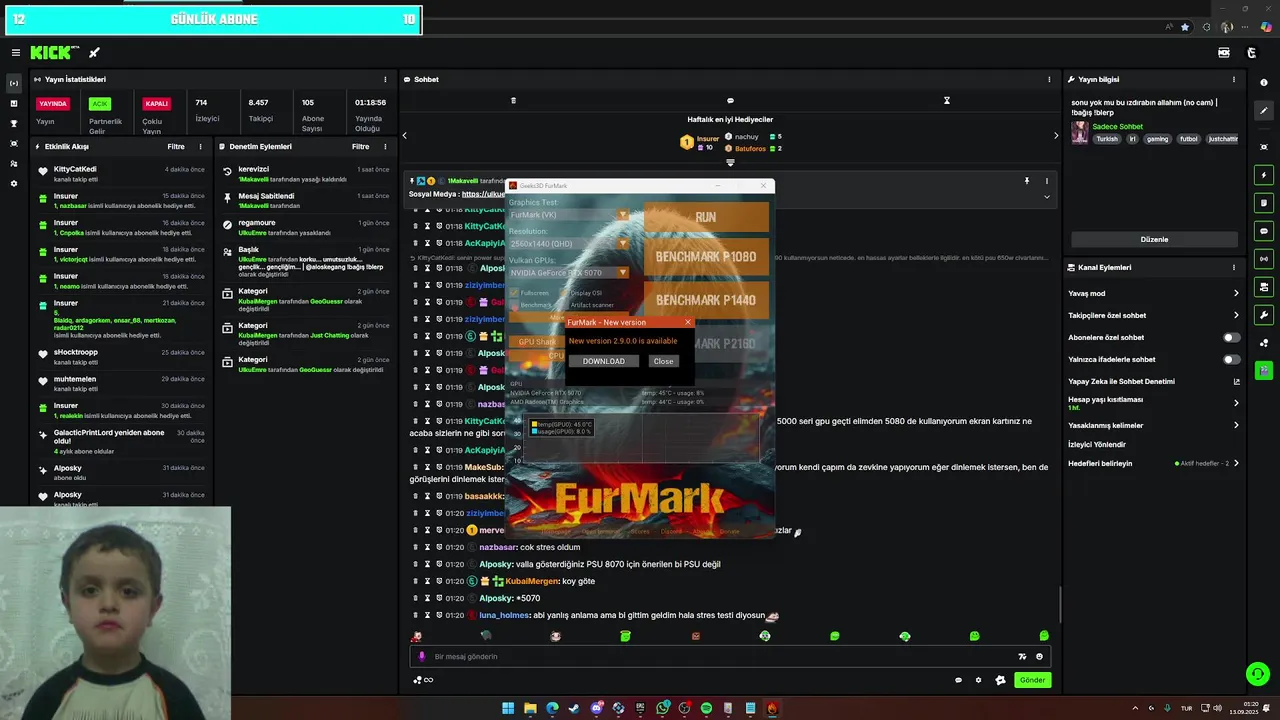Send message with Gönder button
The height and width of the screenshot is (720, 1280).
click(x=1033, y=680)
